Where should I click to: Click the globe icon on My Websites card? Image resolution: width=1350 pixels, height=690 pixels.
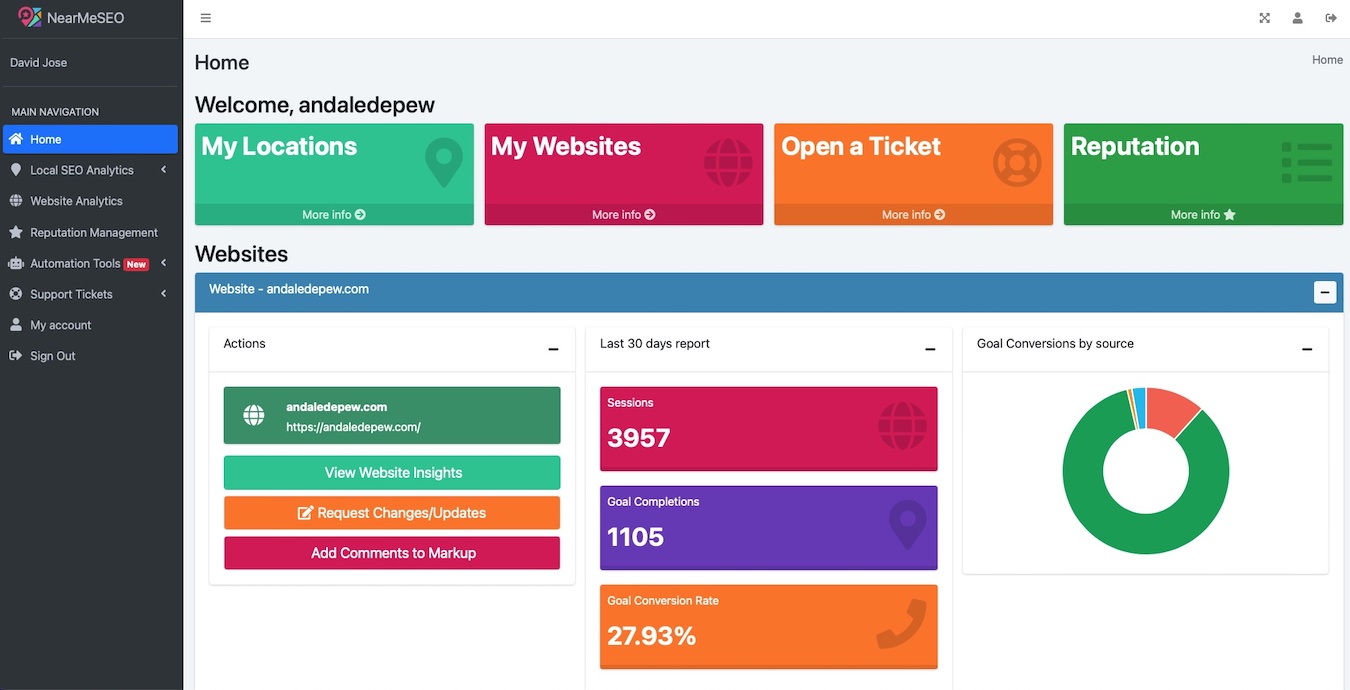(728, 162)
